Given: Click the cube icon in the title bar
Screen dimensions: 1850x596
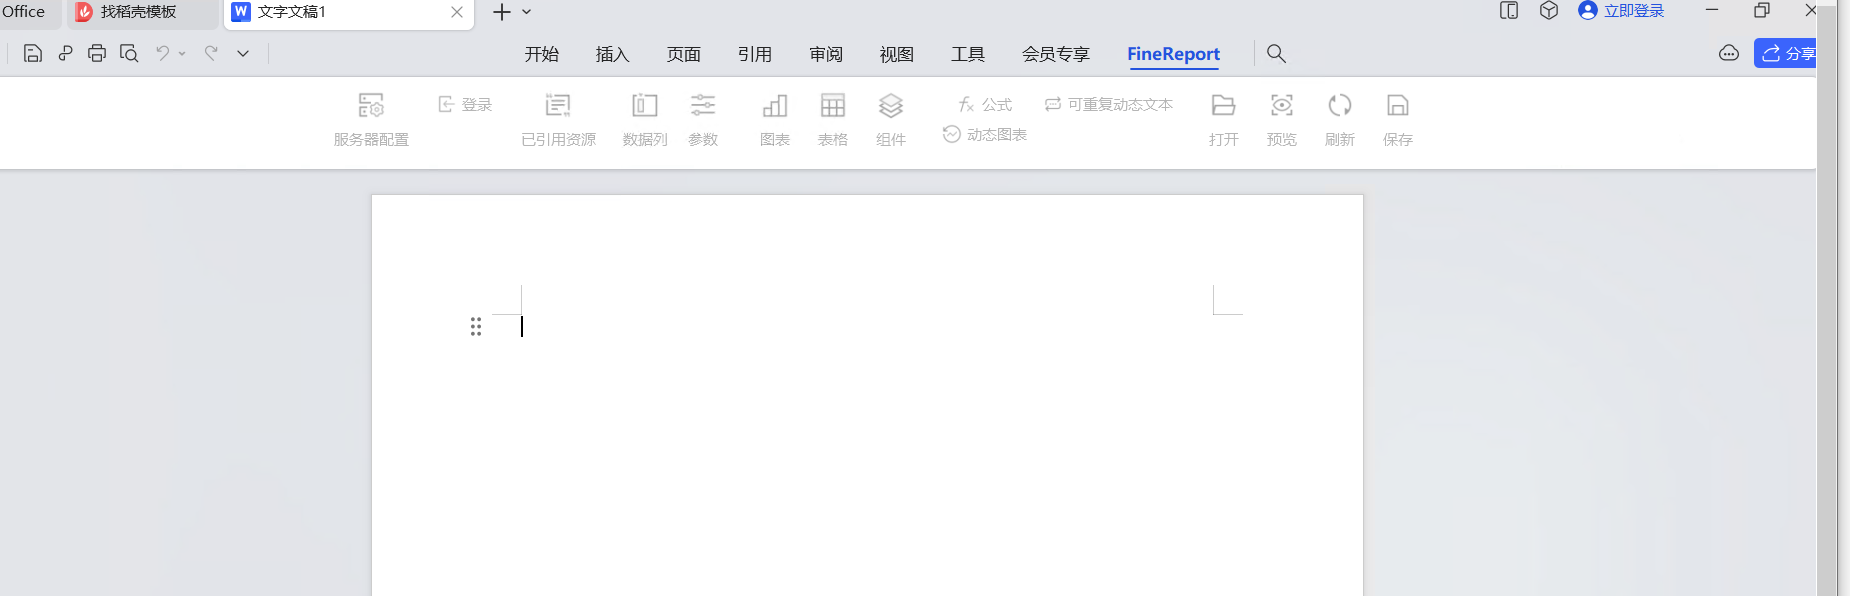Looking at the screenshot, I should pos(1549,11).
